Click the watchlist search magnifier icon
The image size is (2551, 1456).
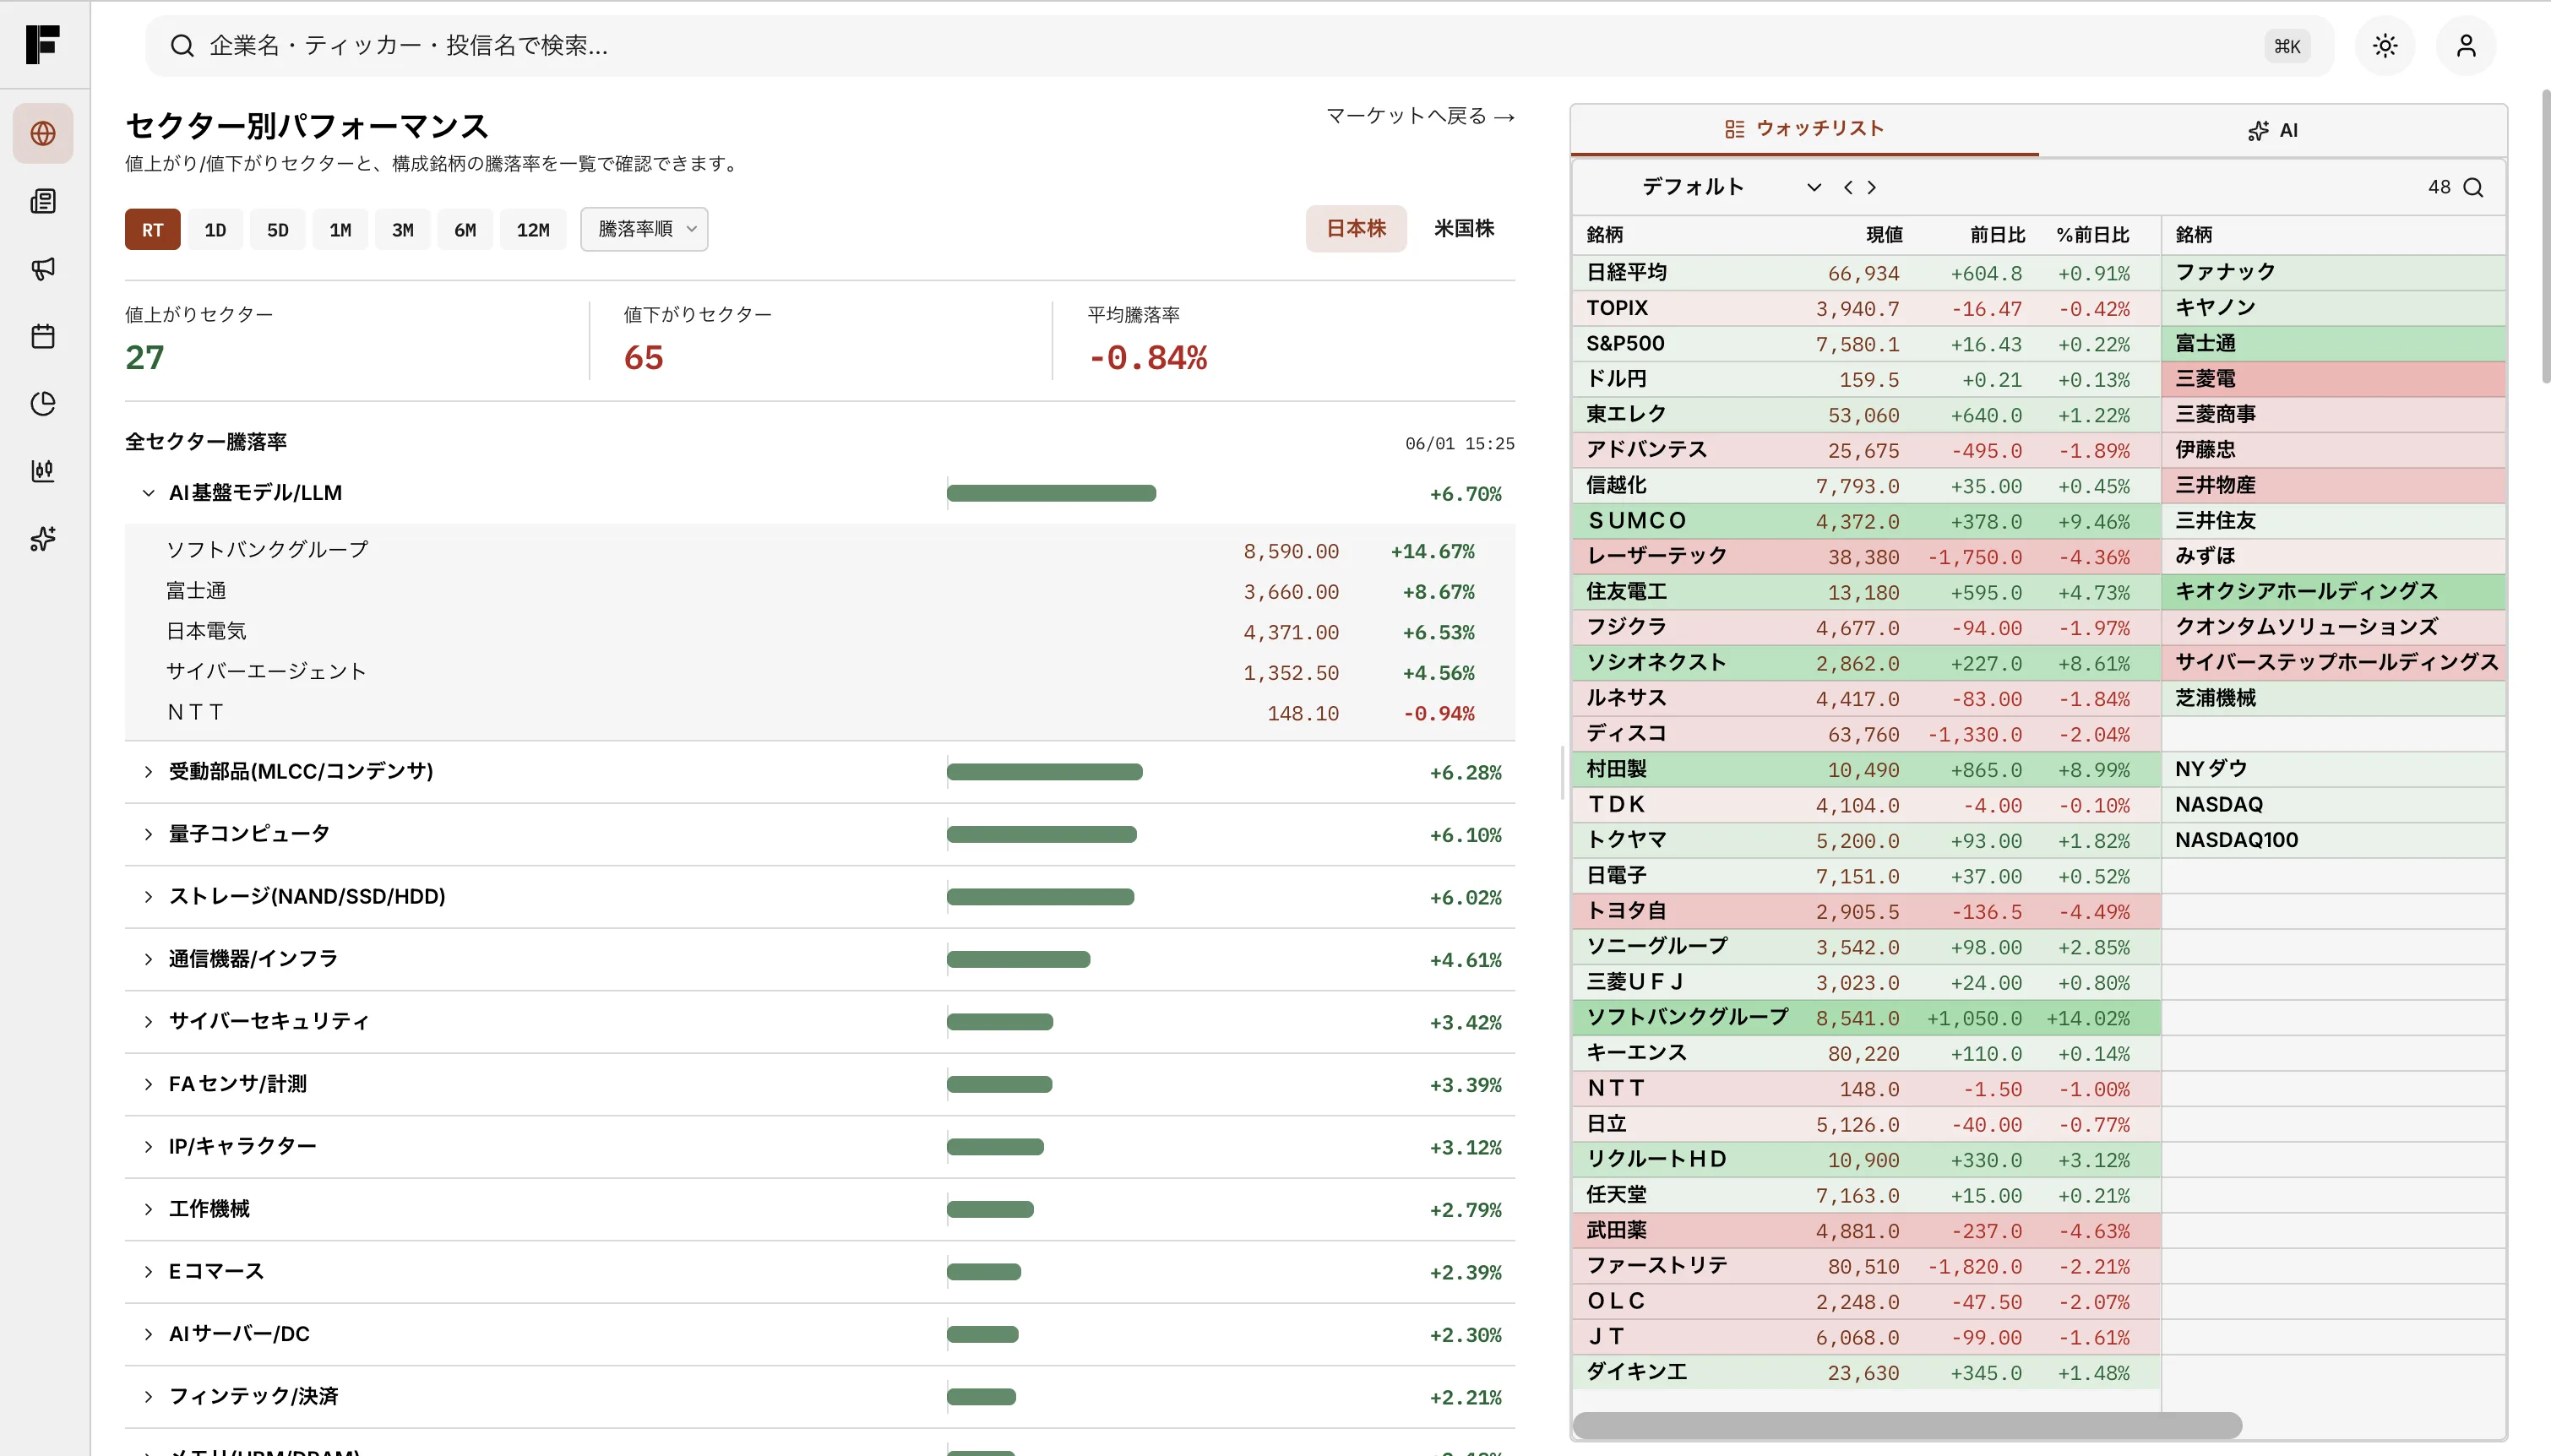coord(2473,187)
